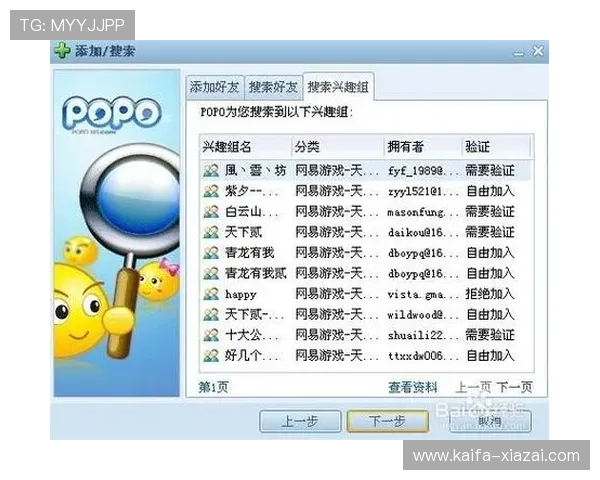Image resolution: width=600 pixels, height=480 pixels.
Task: Click the POPO logo in side panel
Action: pos(111,113)
